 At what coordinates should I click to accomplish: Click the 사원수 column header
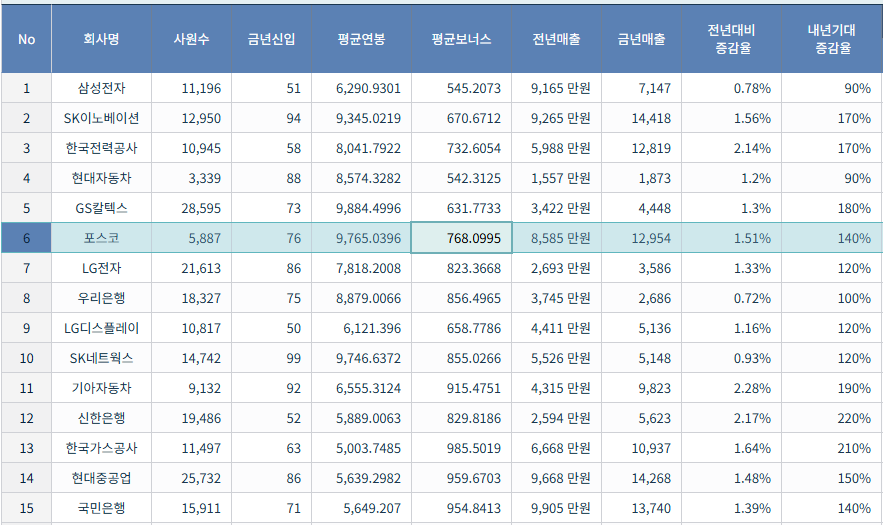tap(191, 39)
